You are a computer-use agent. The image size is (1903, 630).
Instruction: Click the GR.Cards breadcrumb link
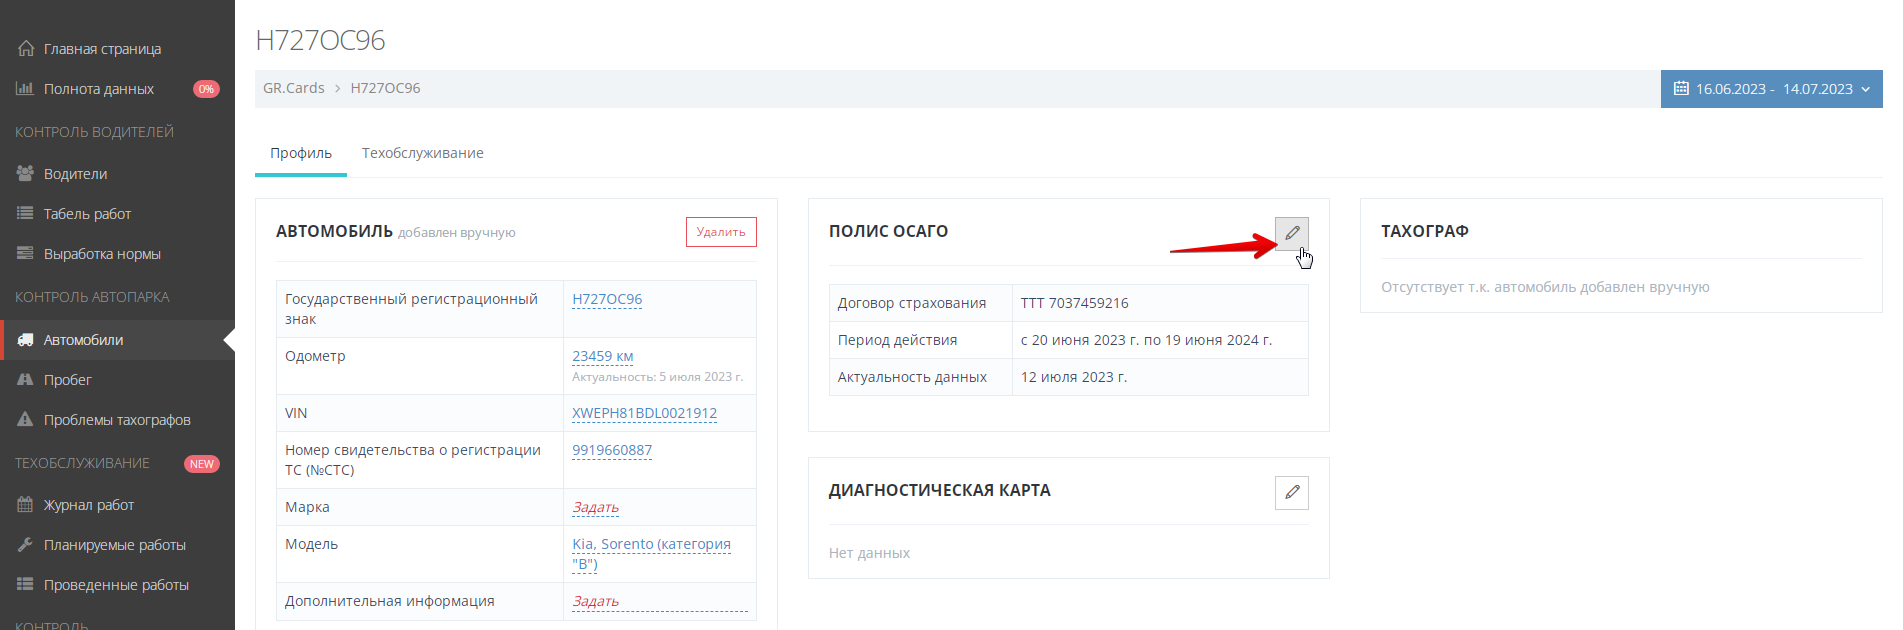[294, 88]
